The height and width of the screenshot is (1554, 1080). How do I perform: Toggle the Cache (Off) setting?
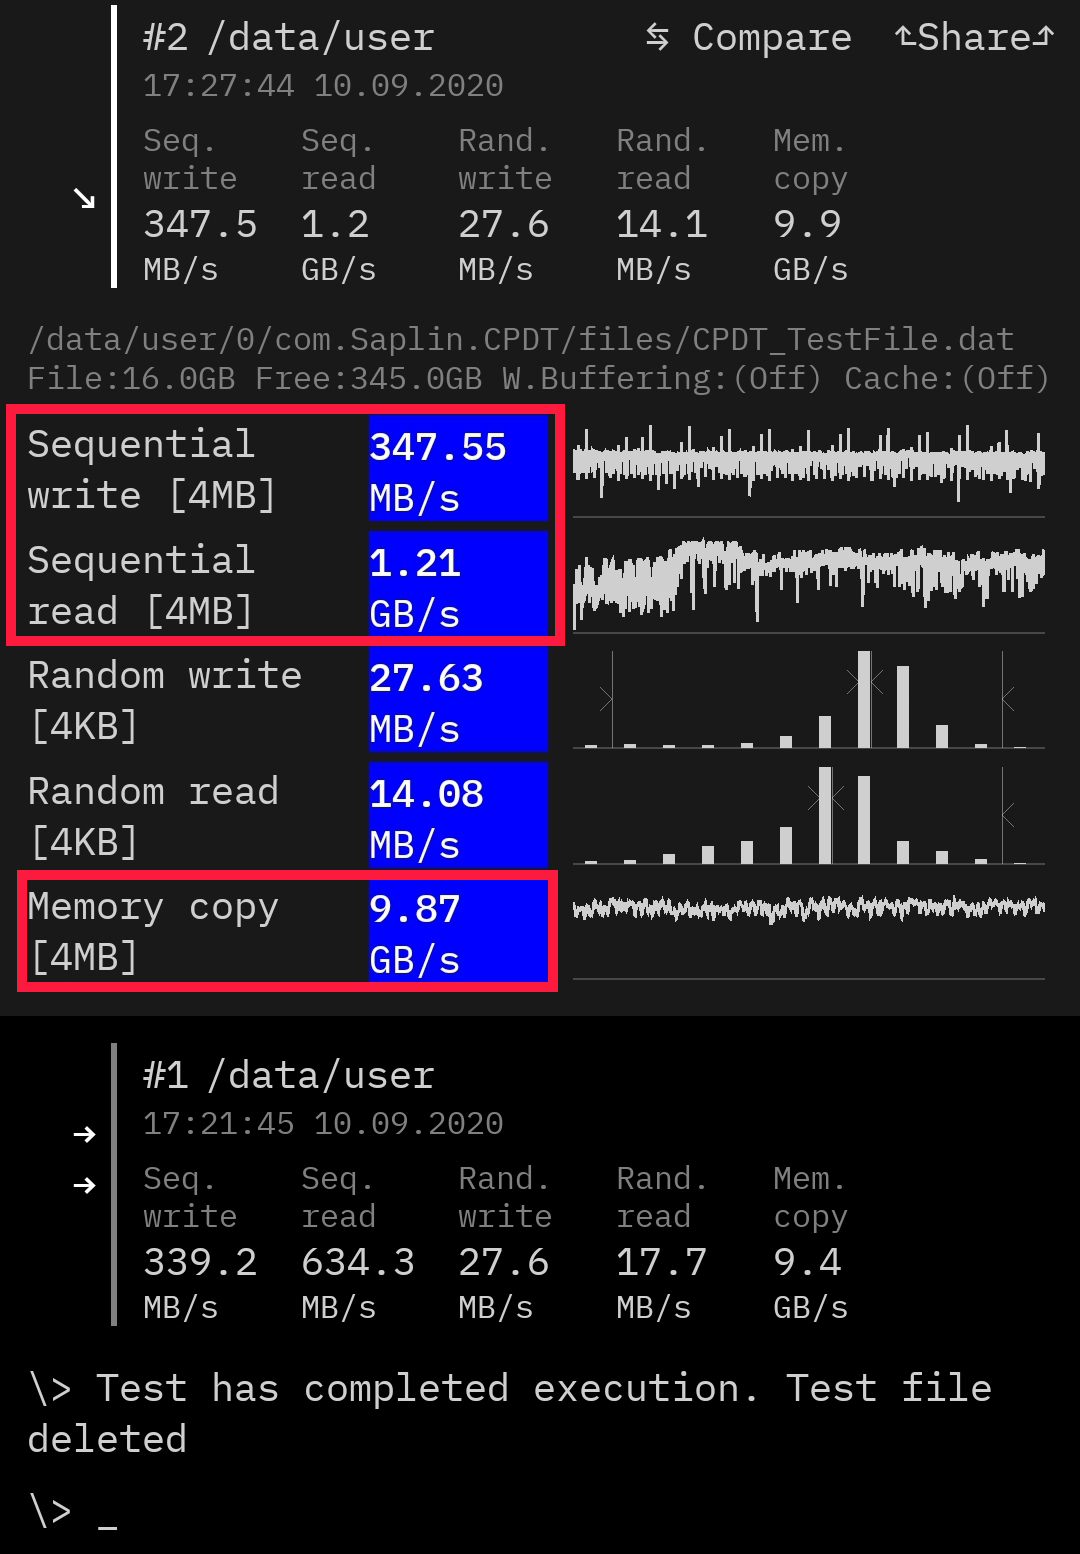point(946,379)
